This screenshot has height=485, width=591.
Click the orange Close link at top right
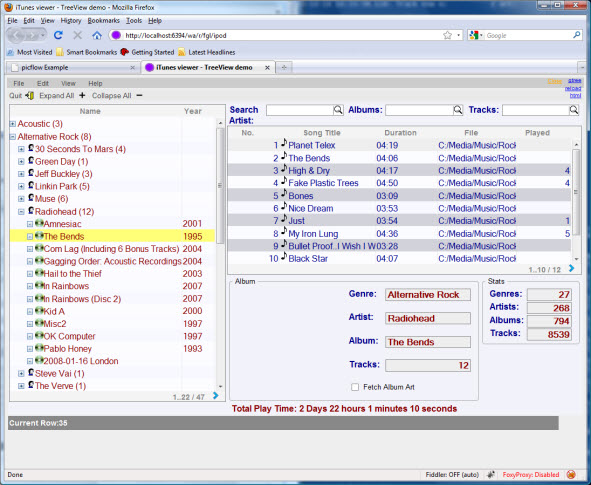click(x=554, y=81)
